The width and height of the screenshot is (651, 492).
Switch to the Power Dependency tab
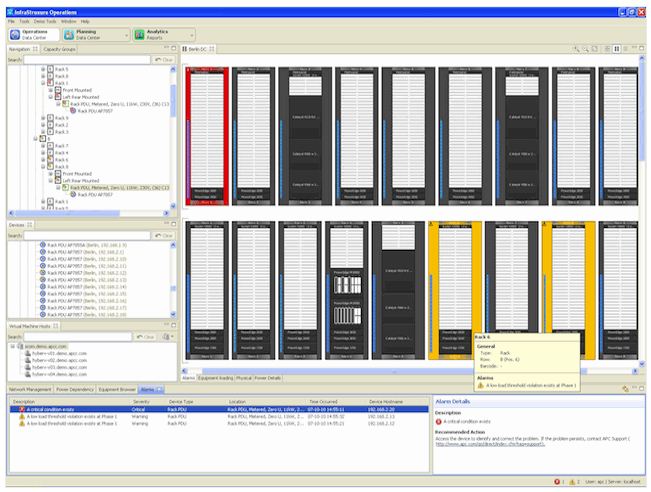tap(76, 387)
